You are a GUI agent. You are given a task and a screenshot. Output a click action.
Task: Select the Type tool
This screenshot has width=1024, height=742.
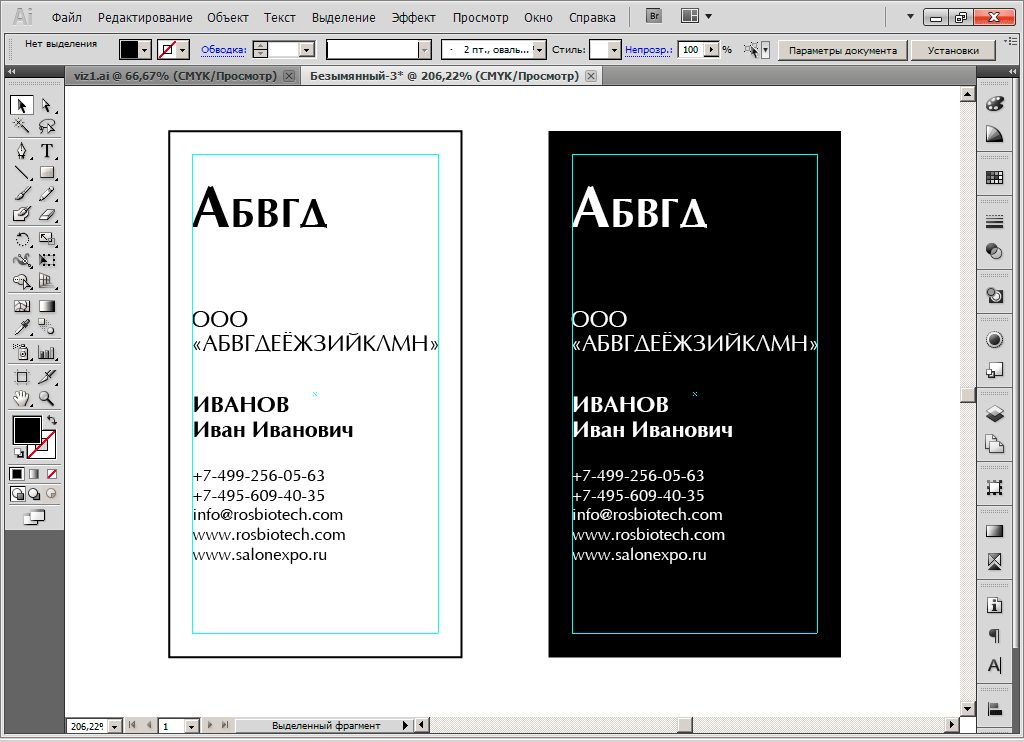pyautogui.click(x=46, y=151)
